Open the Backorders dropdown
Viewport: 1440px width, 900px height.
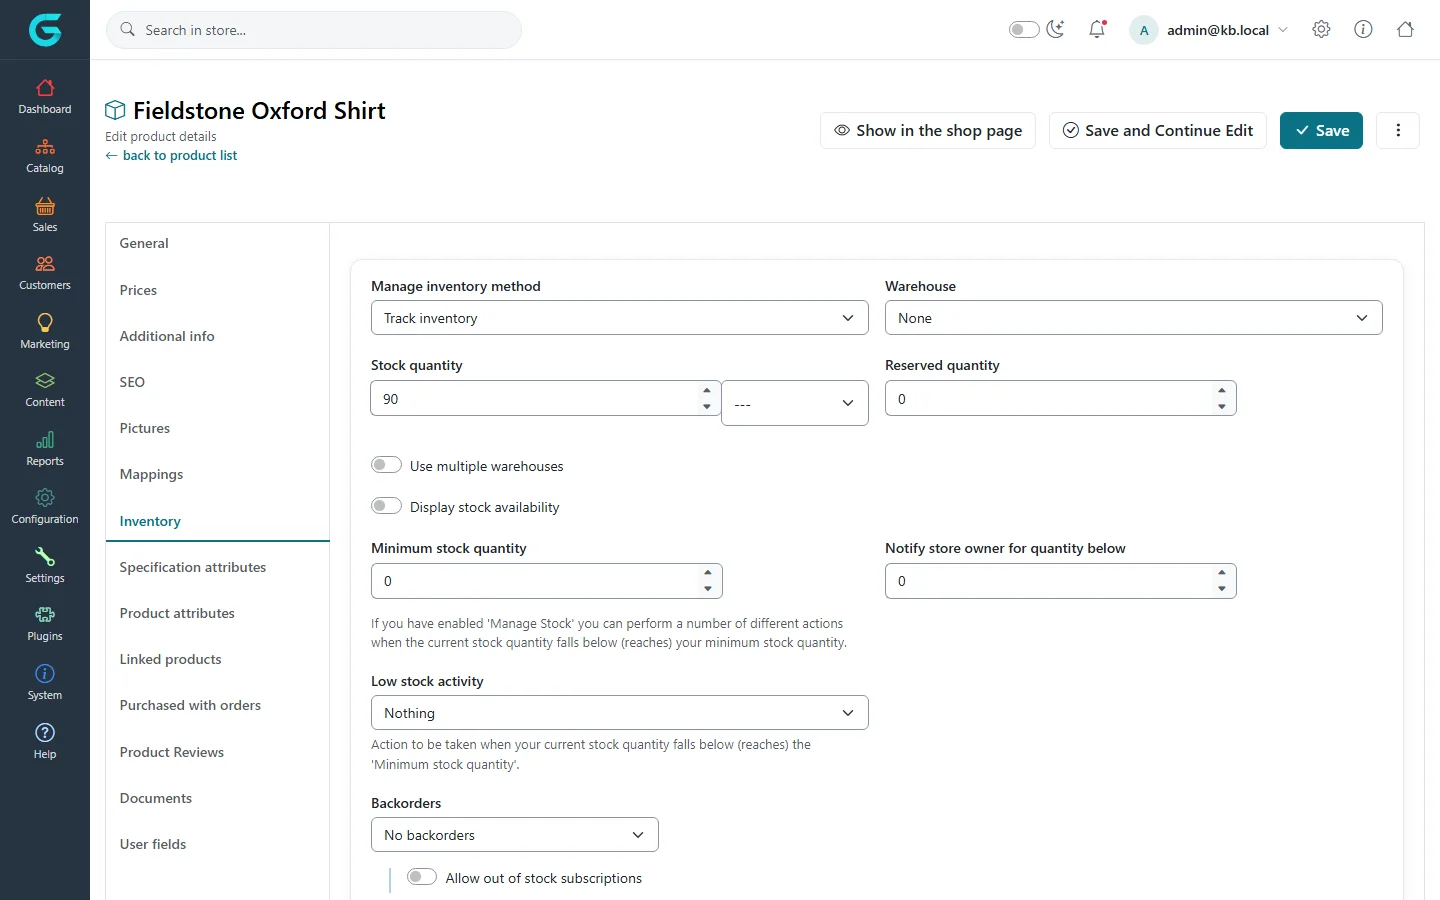click(x=515, y=835)
